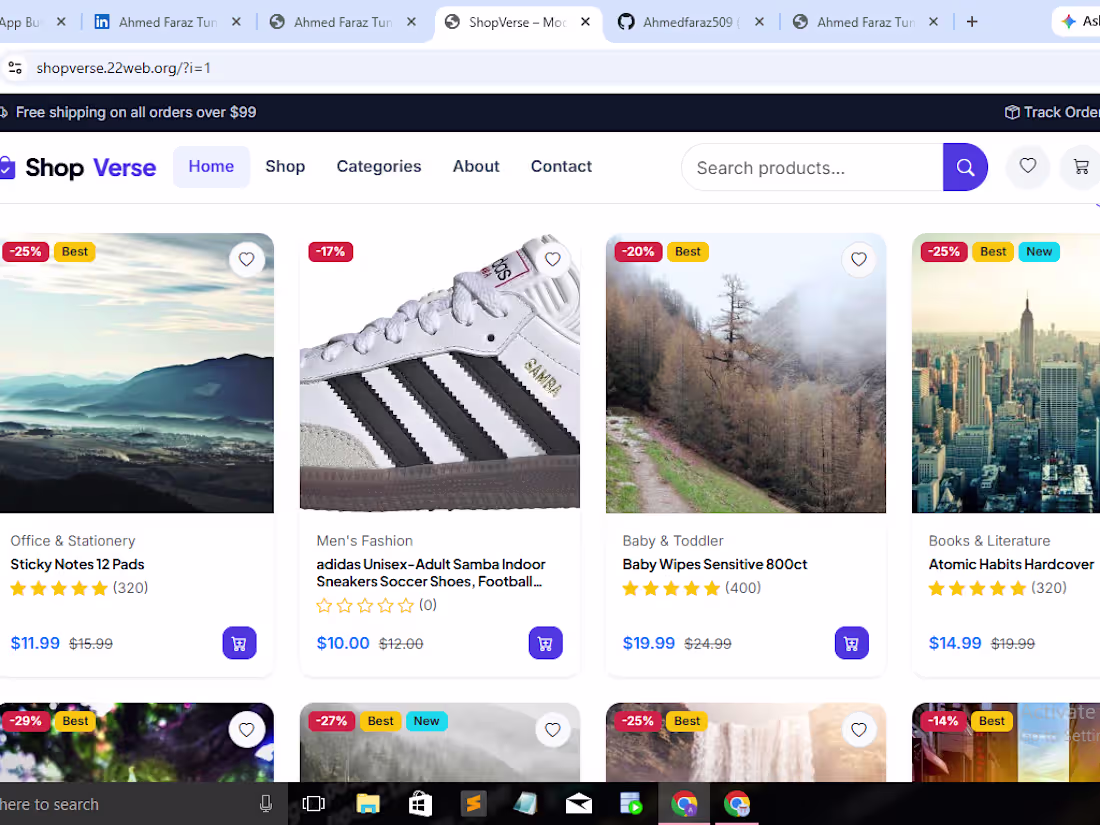Click the Atomic Habits city skyline image
The height and width of the screenshot is (825, 1100).
pyautogui.click(x=1006, y=373)
